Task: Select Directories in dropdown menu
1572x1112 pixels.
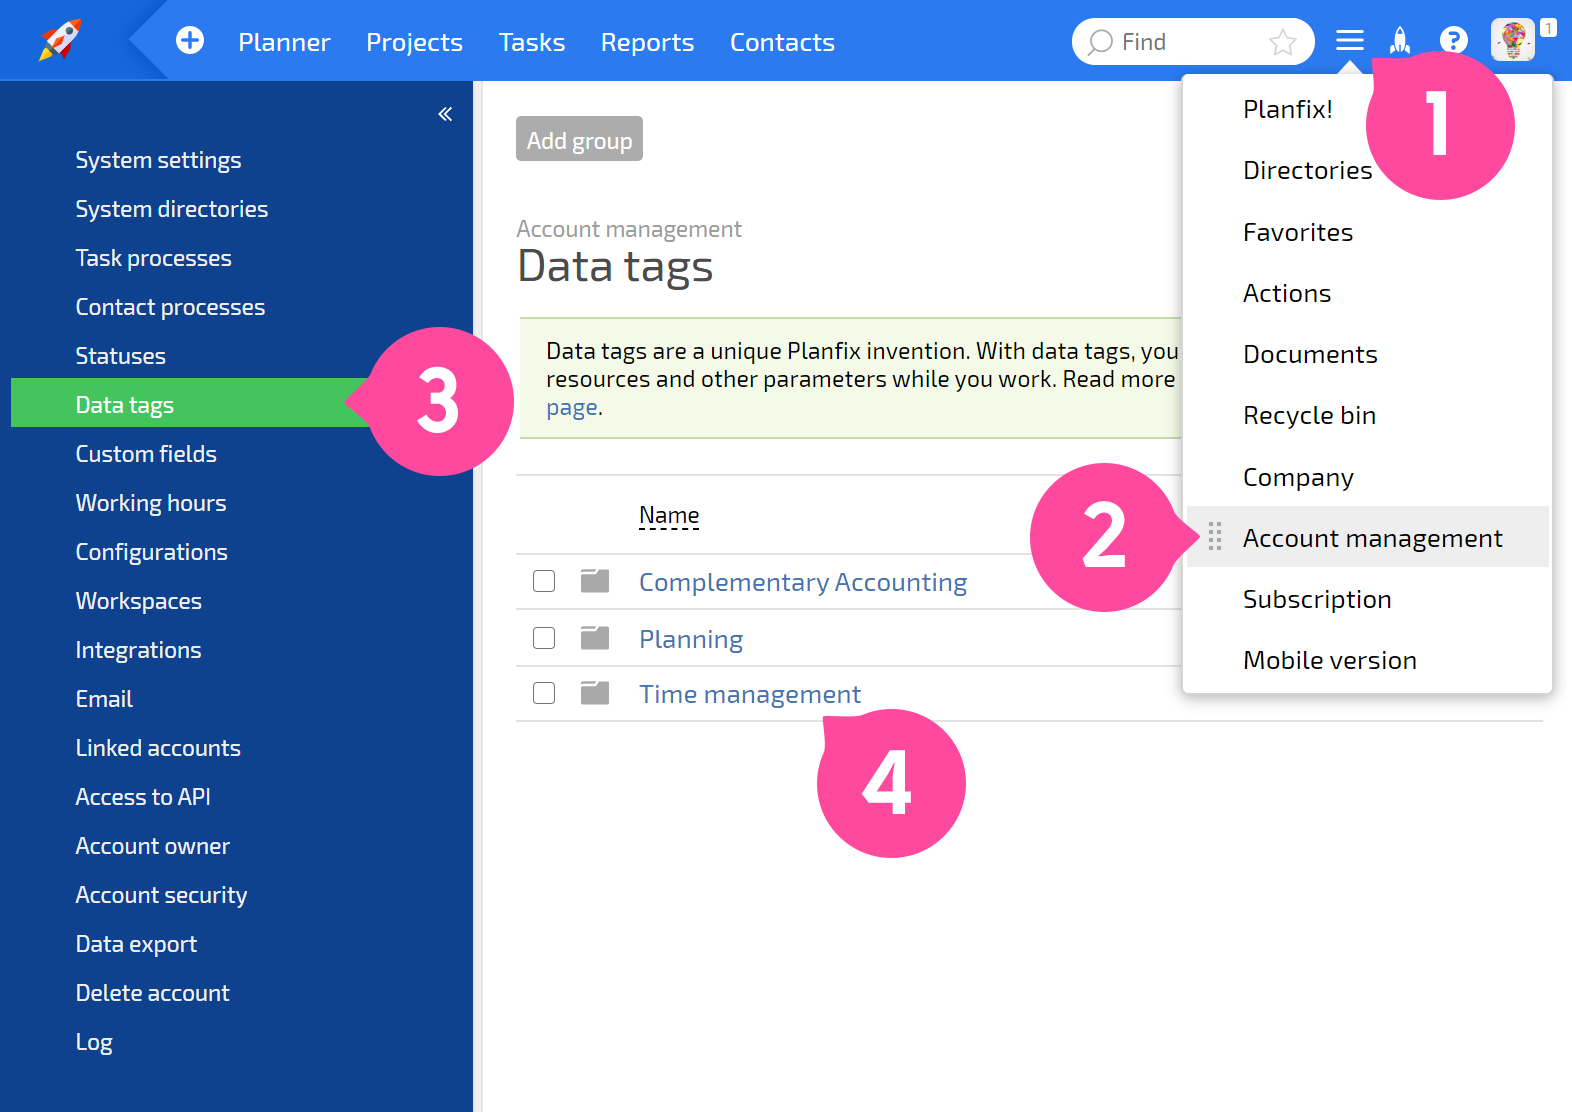Action: pyautogui.click(x=1308, y=170)
